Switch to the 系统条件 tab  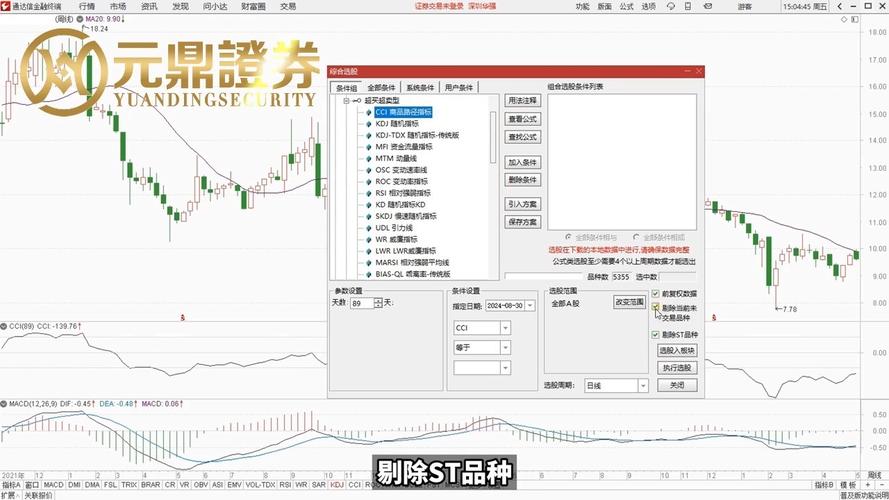pyautogui.click(x=420, y=87)
